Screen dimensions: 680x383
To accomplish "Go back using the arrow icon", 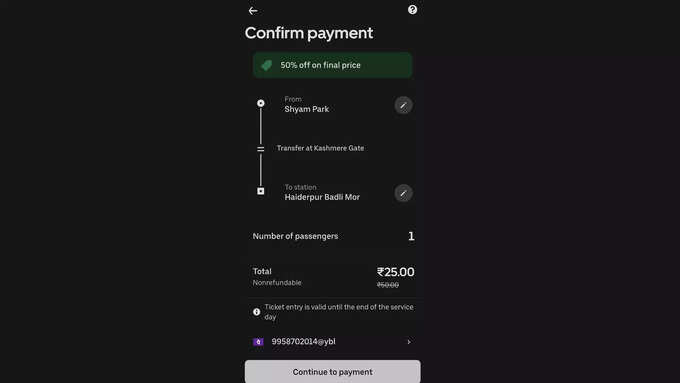I will click(253, 11).
